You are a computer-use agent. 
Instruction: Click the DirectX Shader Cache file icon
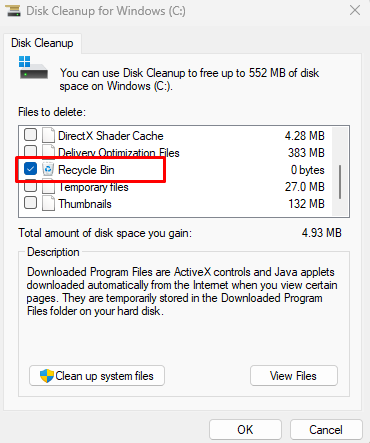(48, 136)
